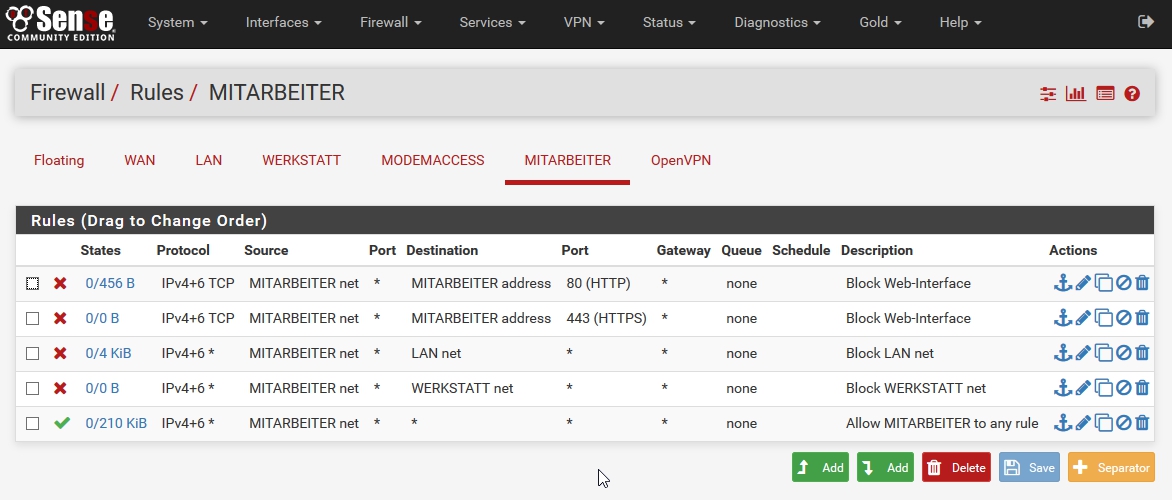This screenshot has height=500, width=1172.
Task: Tick checkbox for Allow MITARBEITER to any rule
Action: pos(33,423)
